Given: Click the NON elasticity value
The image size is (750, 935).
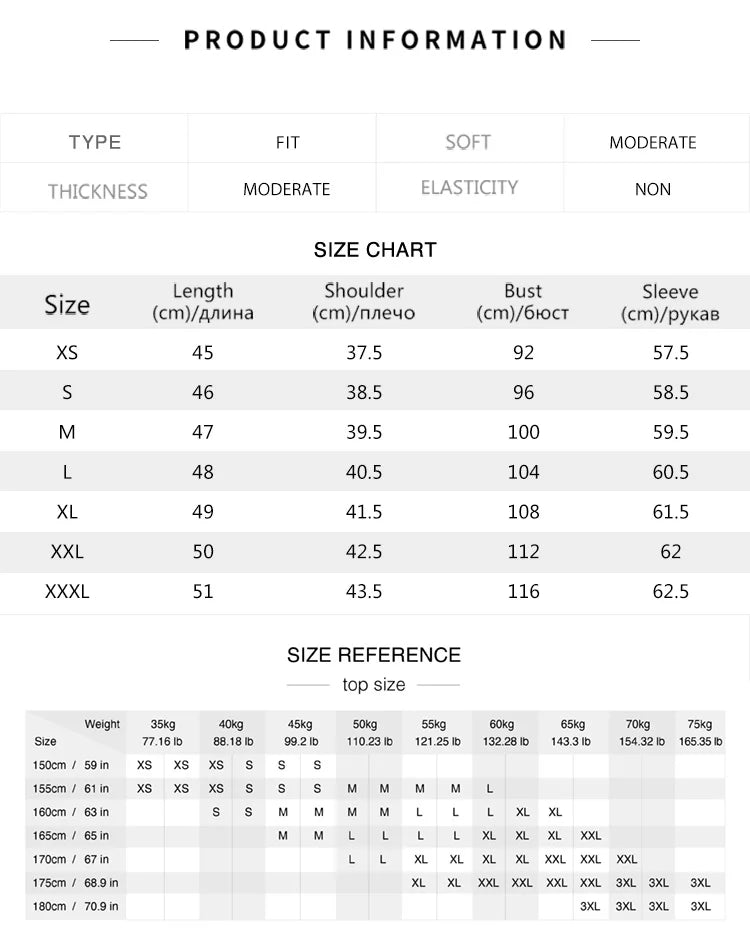Looking at the screenshot, I should click(653, 189).
